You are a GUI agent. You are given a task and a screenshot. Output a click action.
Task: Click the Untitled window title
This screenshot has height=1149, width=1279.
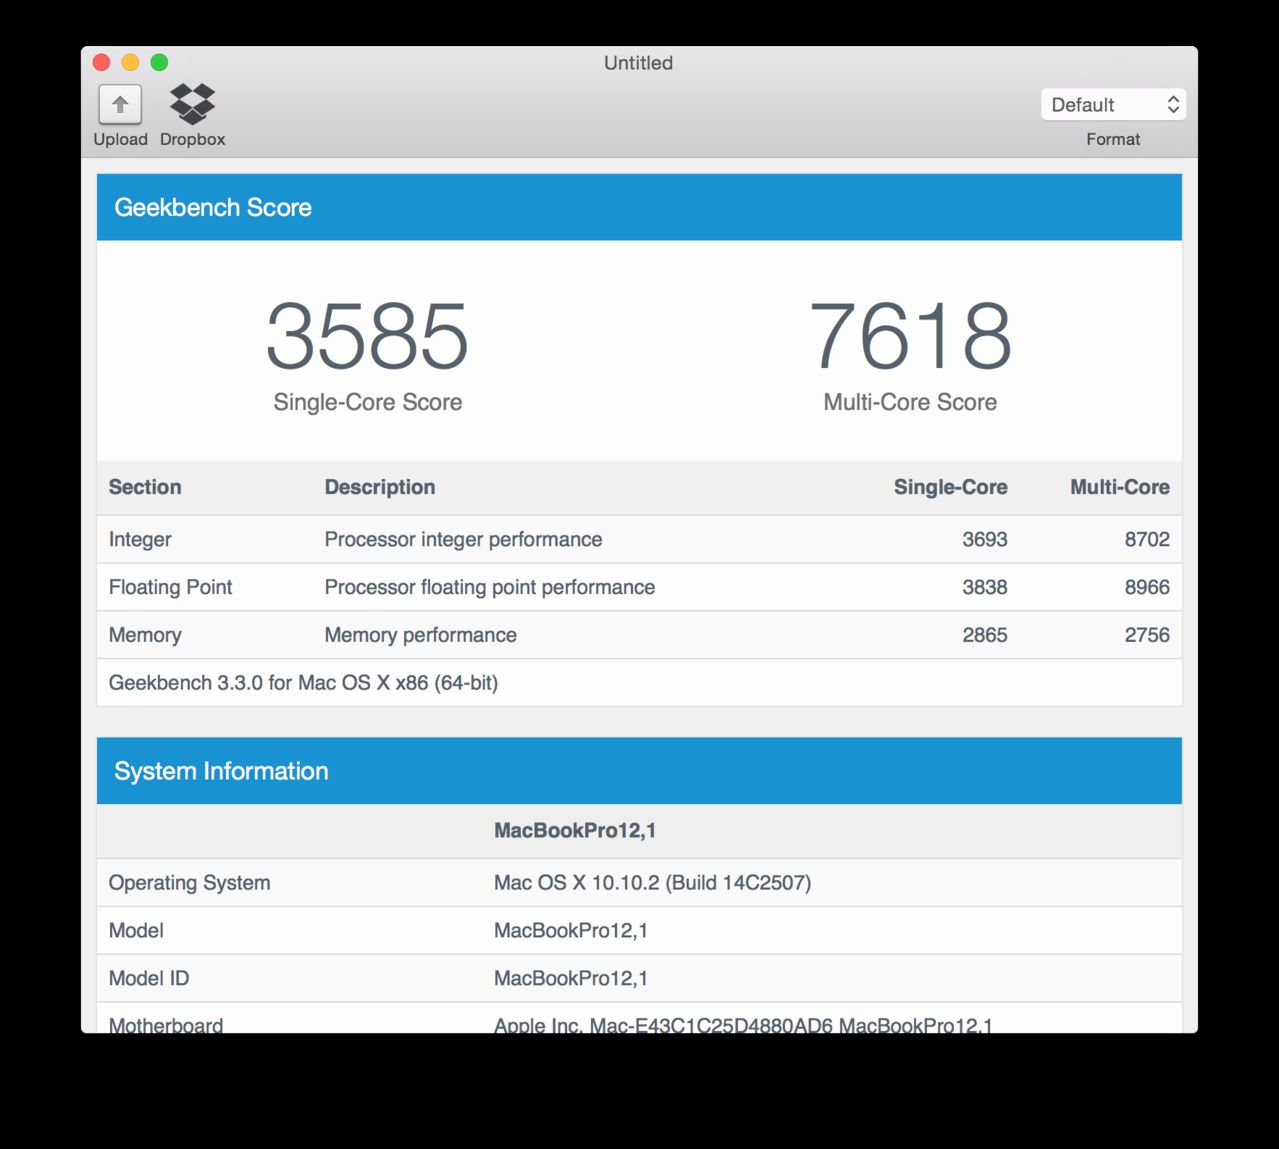coord(638,63)
